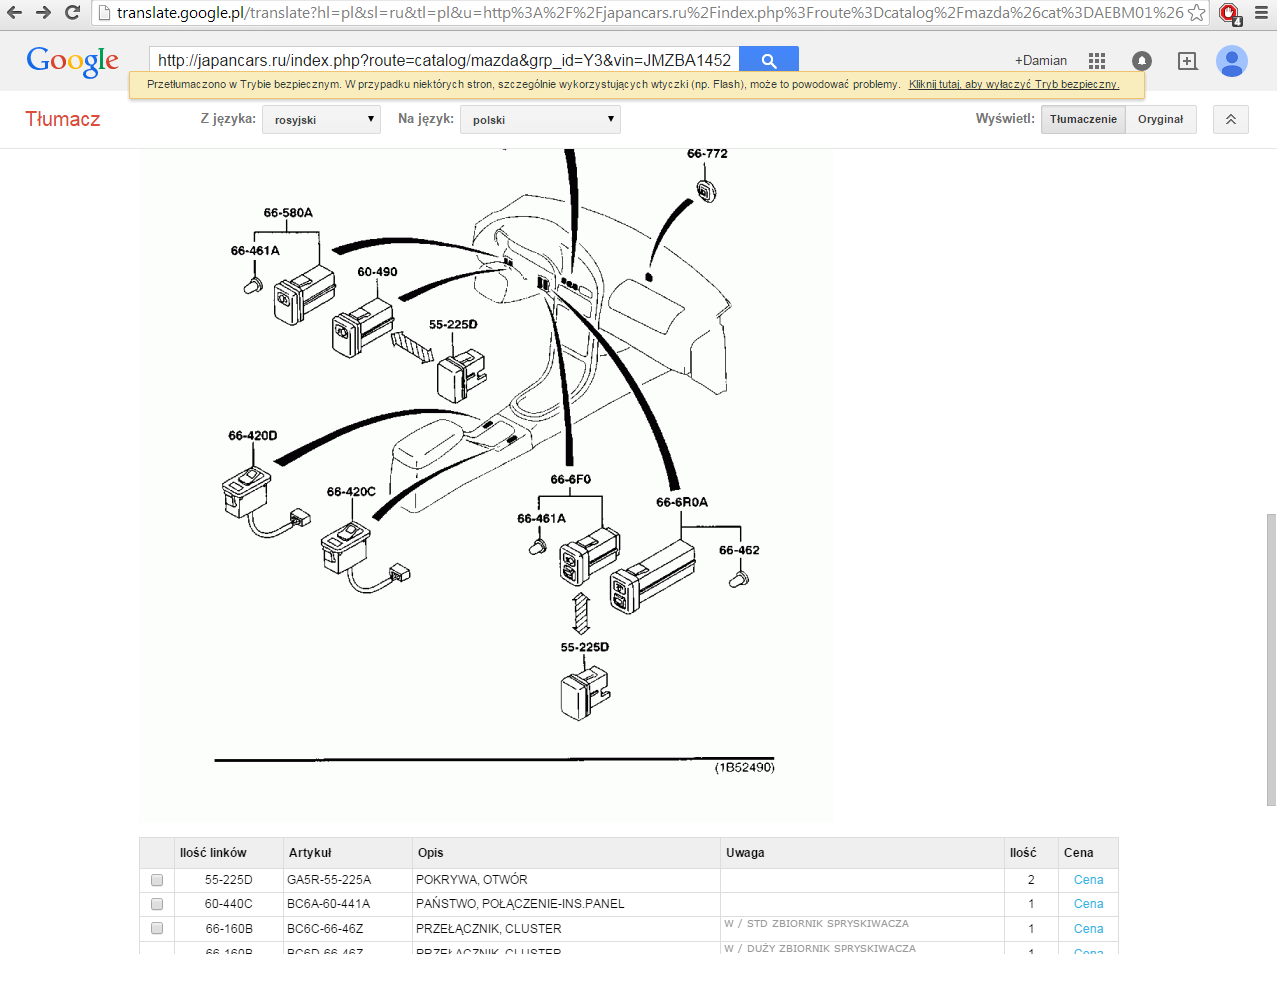The height and width of the screenshot is (984, 1280).
Task: Switch view to Tłumaczenie
Action: (x=1083, y=119)
